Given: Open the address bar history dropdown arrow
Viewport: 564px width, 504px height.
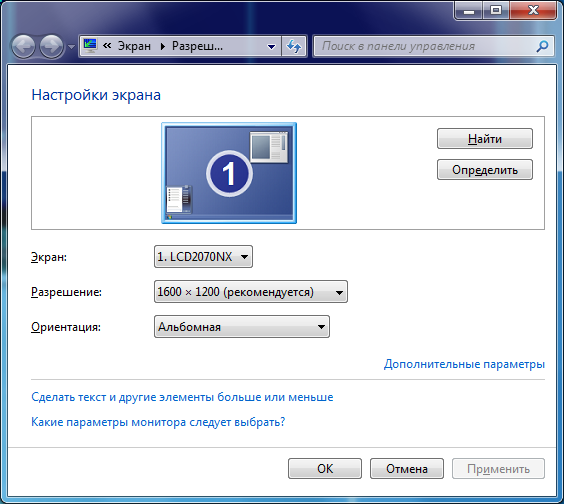Looking at the screenshot, I should 272,46.
